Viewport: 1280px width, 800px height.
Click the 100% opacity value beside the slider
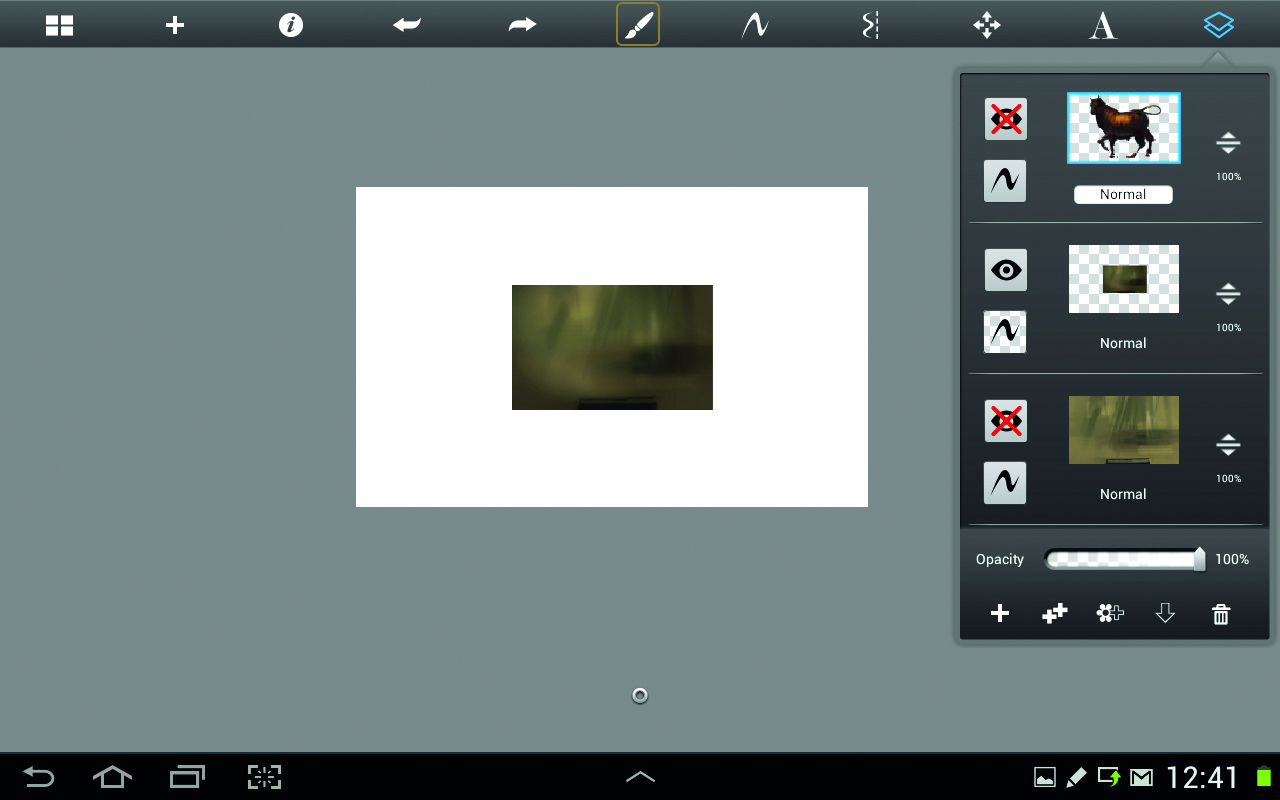pyautogui.click(x=1232, y=560)
